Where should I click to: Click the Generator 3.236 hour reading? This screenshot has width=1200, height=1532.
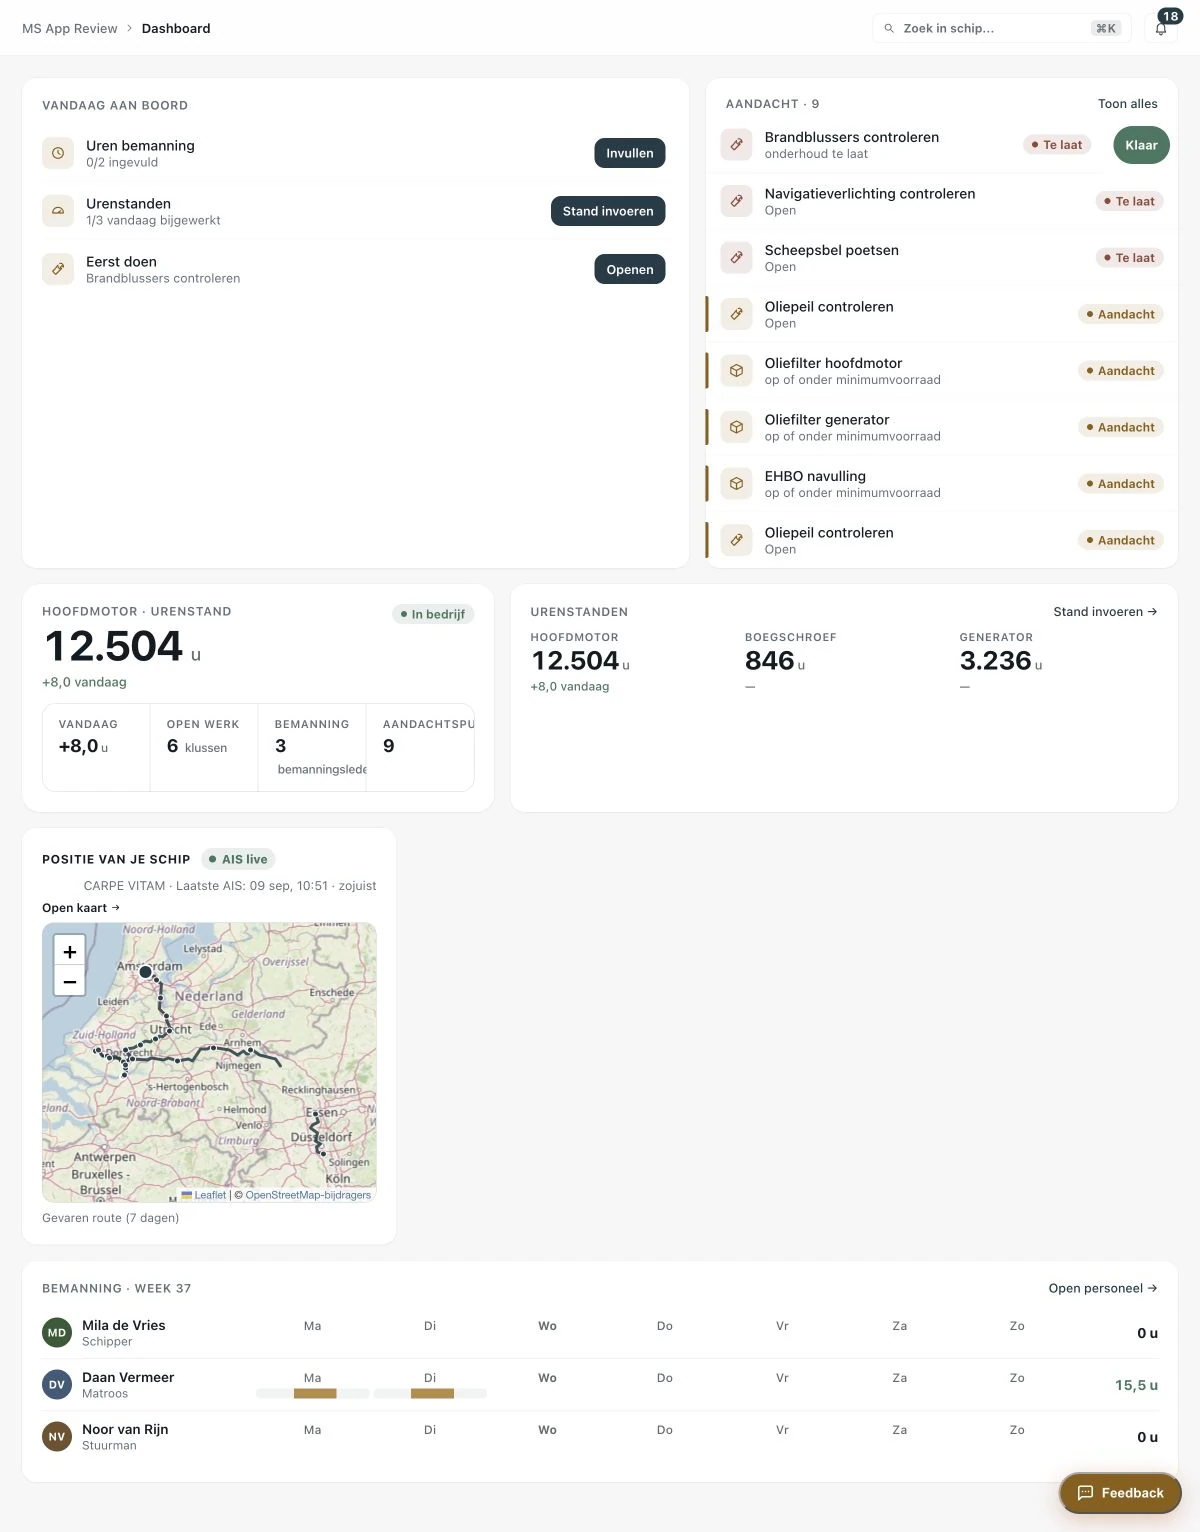[x=1000, y=661]
